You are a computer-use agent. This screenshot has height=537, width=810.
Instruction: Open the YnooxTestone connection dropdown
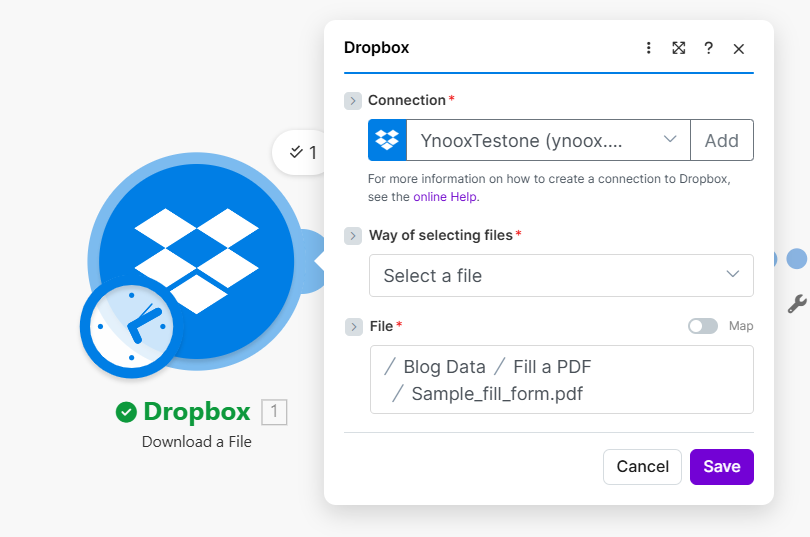click(547, 141)
